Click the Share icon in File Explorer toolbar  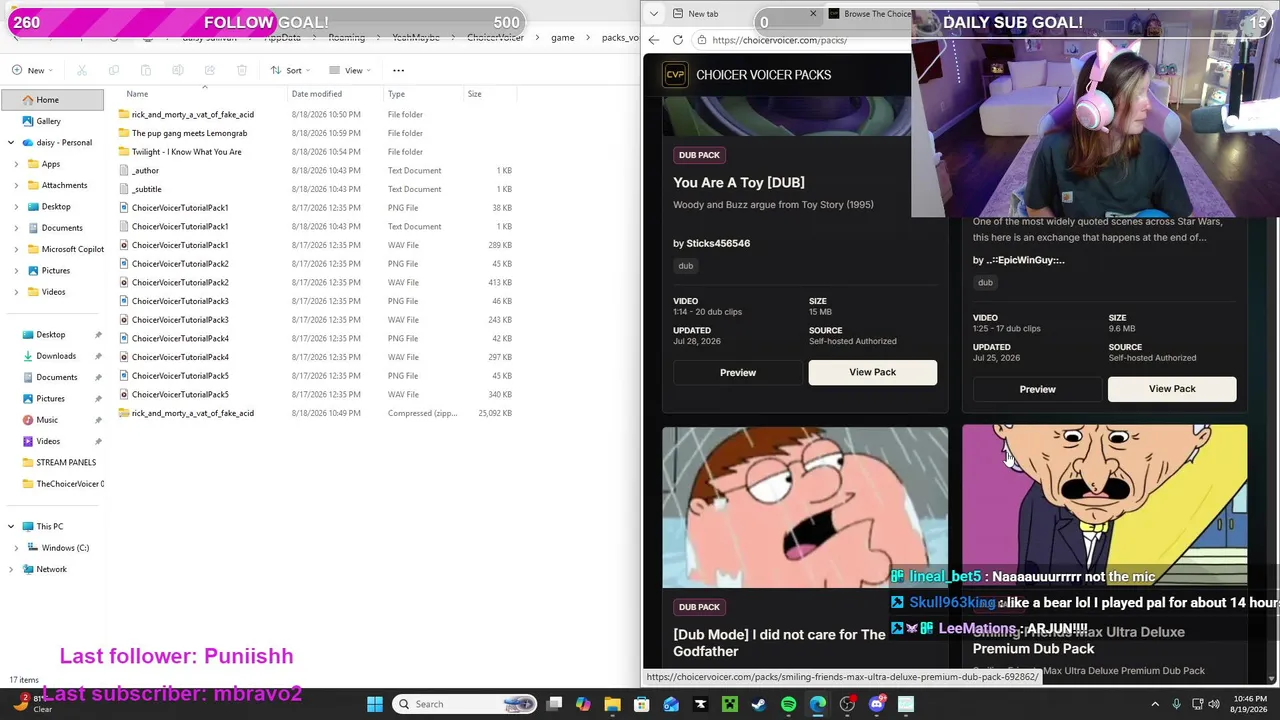210,70
